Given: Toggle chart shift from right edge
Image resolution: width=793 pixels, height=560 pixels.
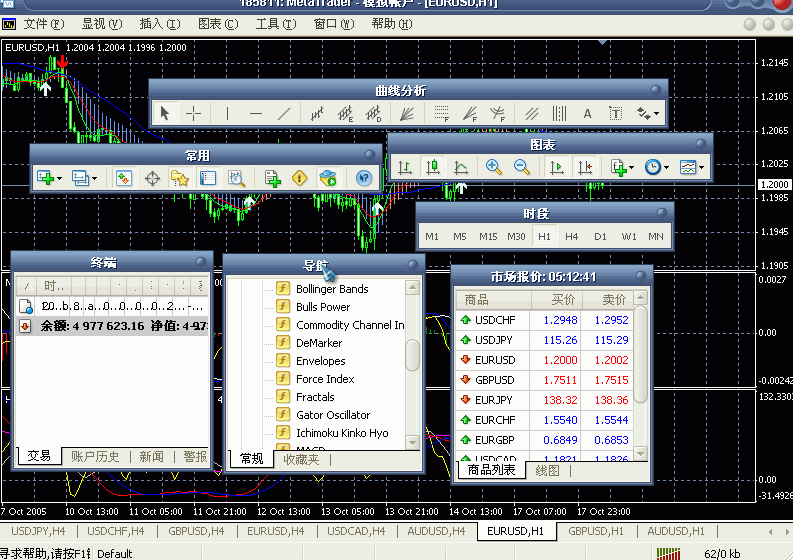Looking at the screenshot, I should tap(585, 167).
